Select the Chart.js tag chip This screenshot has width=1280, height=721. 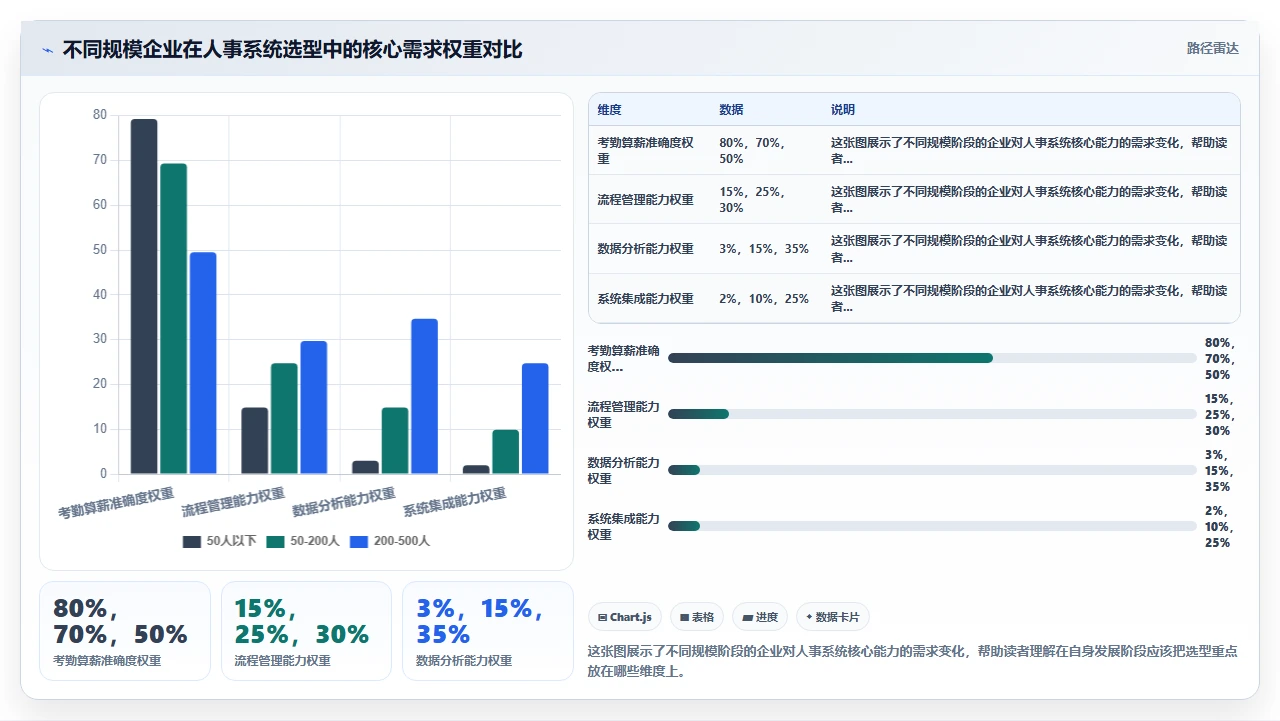coord(624,617)
